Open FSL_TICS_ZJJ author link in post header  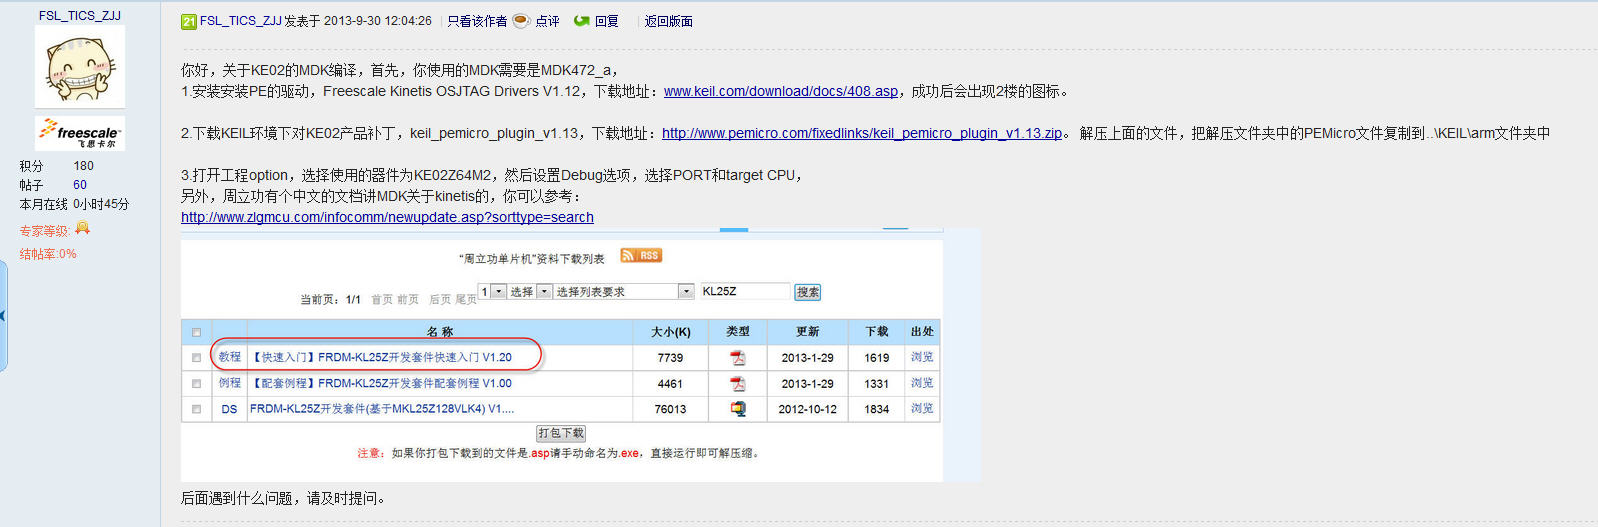[x=241, y=21]
